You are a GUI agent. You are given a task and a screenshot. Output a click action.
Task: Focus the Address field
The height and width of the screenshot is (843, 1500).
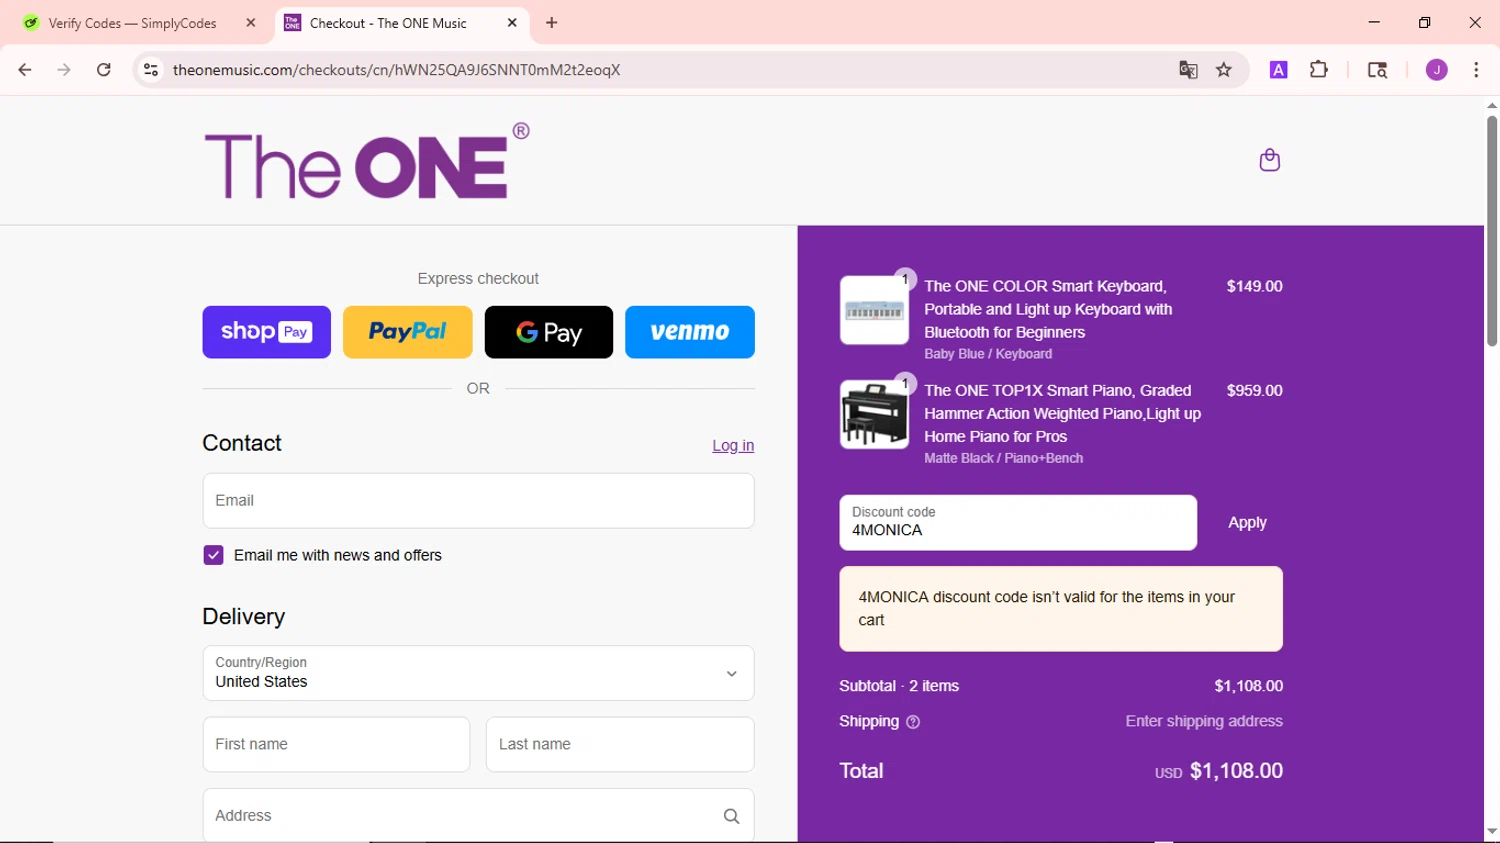tap(478, 816)
